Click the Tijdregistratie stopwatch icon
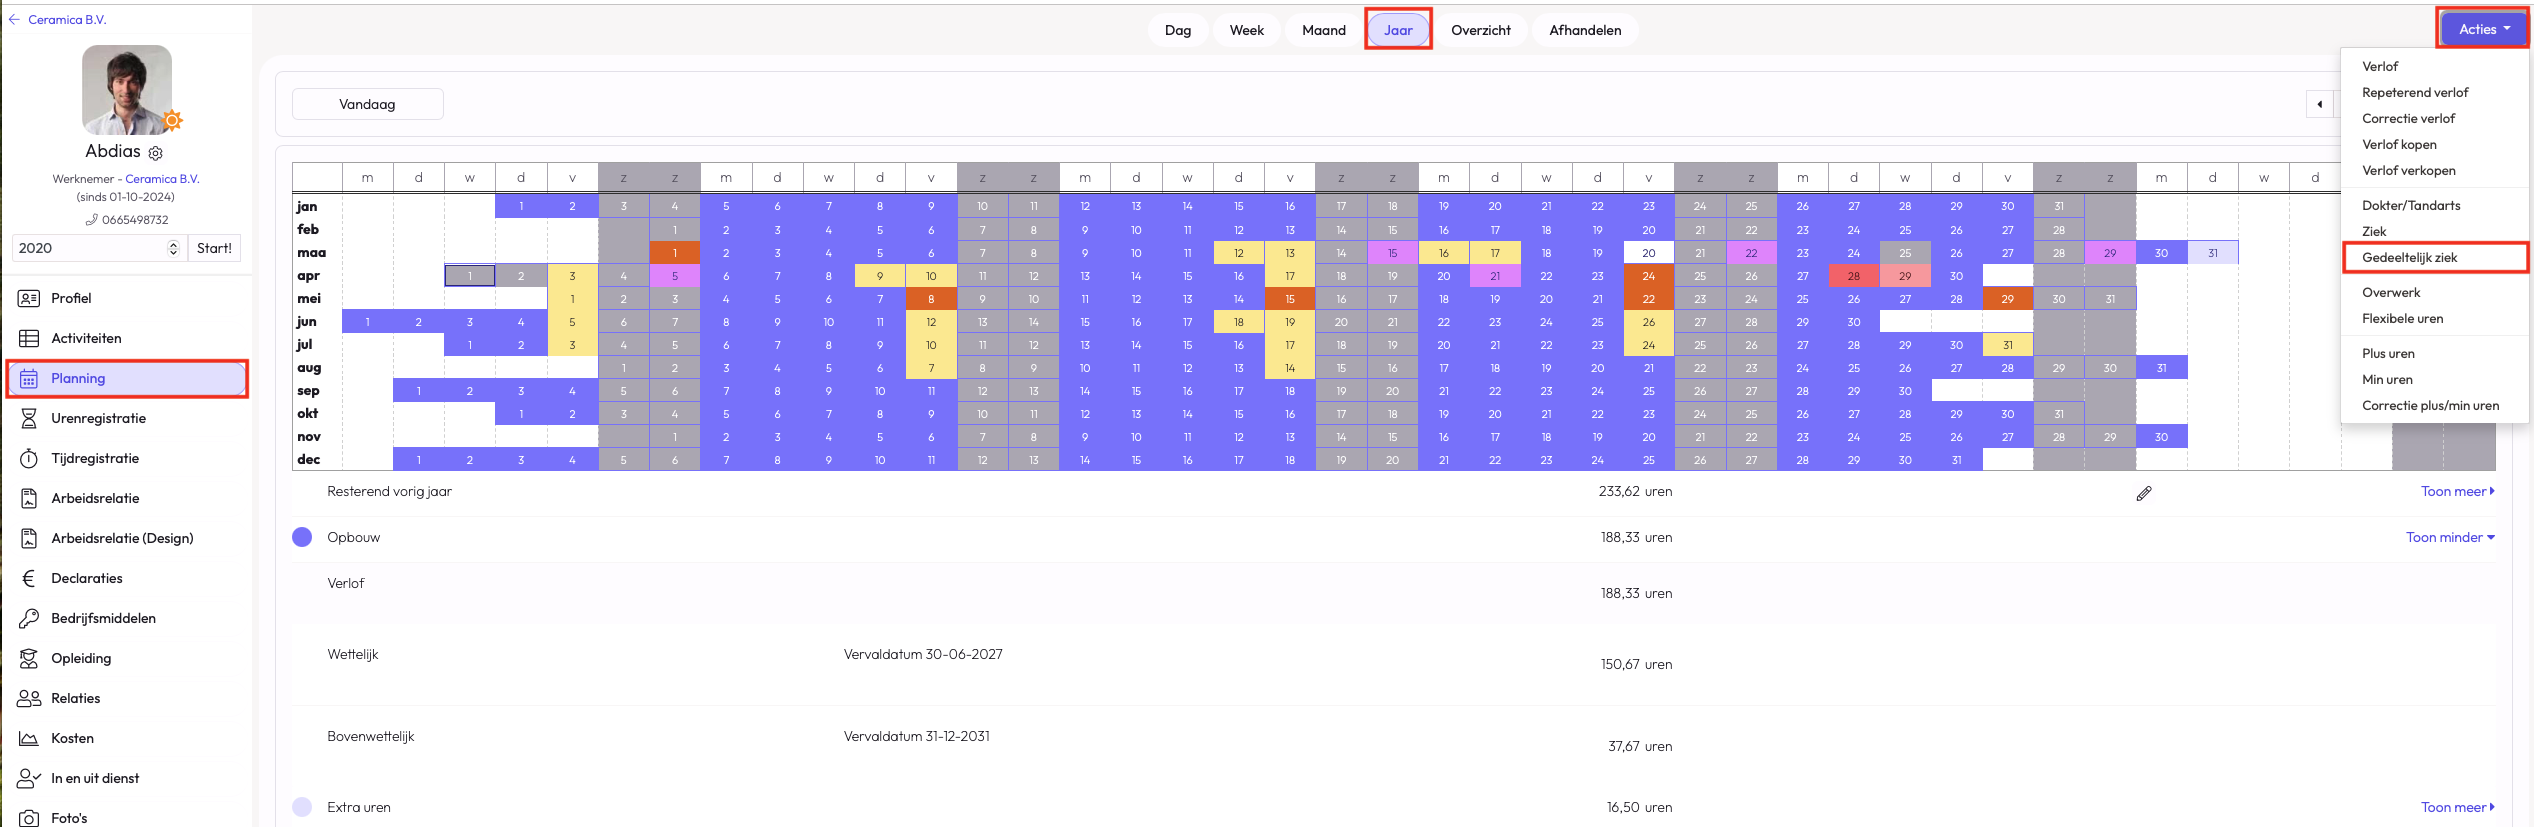The width and height of the screenshot is (2534, 827). 29,458
